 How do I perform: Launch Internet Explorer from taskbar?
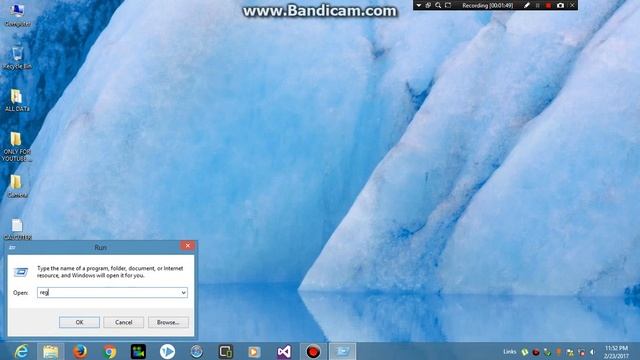coord(21,351)
